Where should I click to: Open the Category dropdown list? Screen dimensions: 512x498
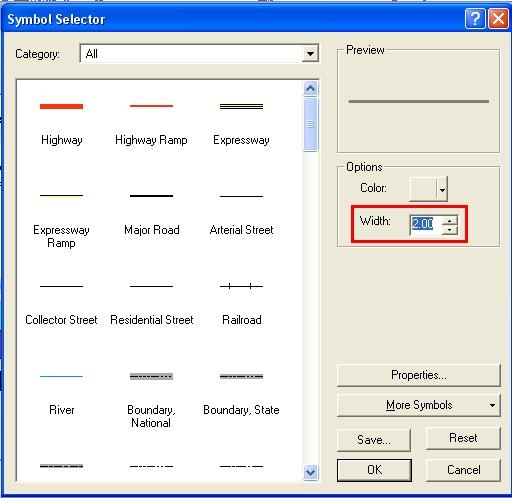(x=310, y=54)
